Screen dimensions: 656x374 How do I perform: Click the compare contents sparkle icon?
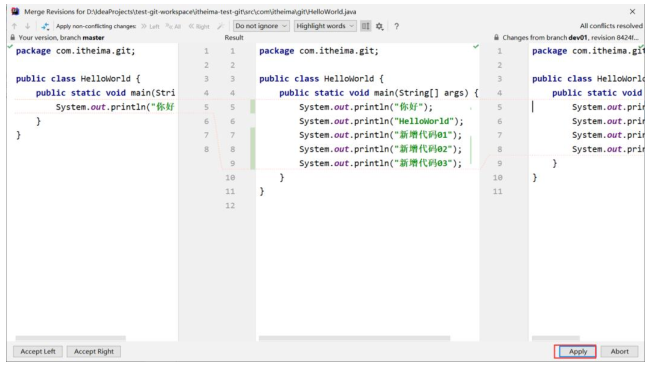[45, 26]
